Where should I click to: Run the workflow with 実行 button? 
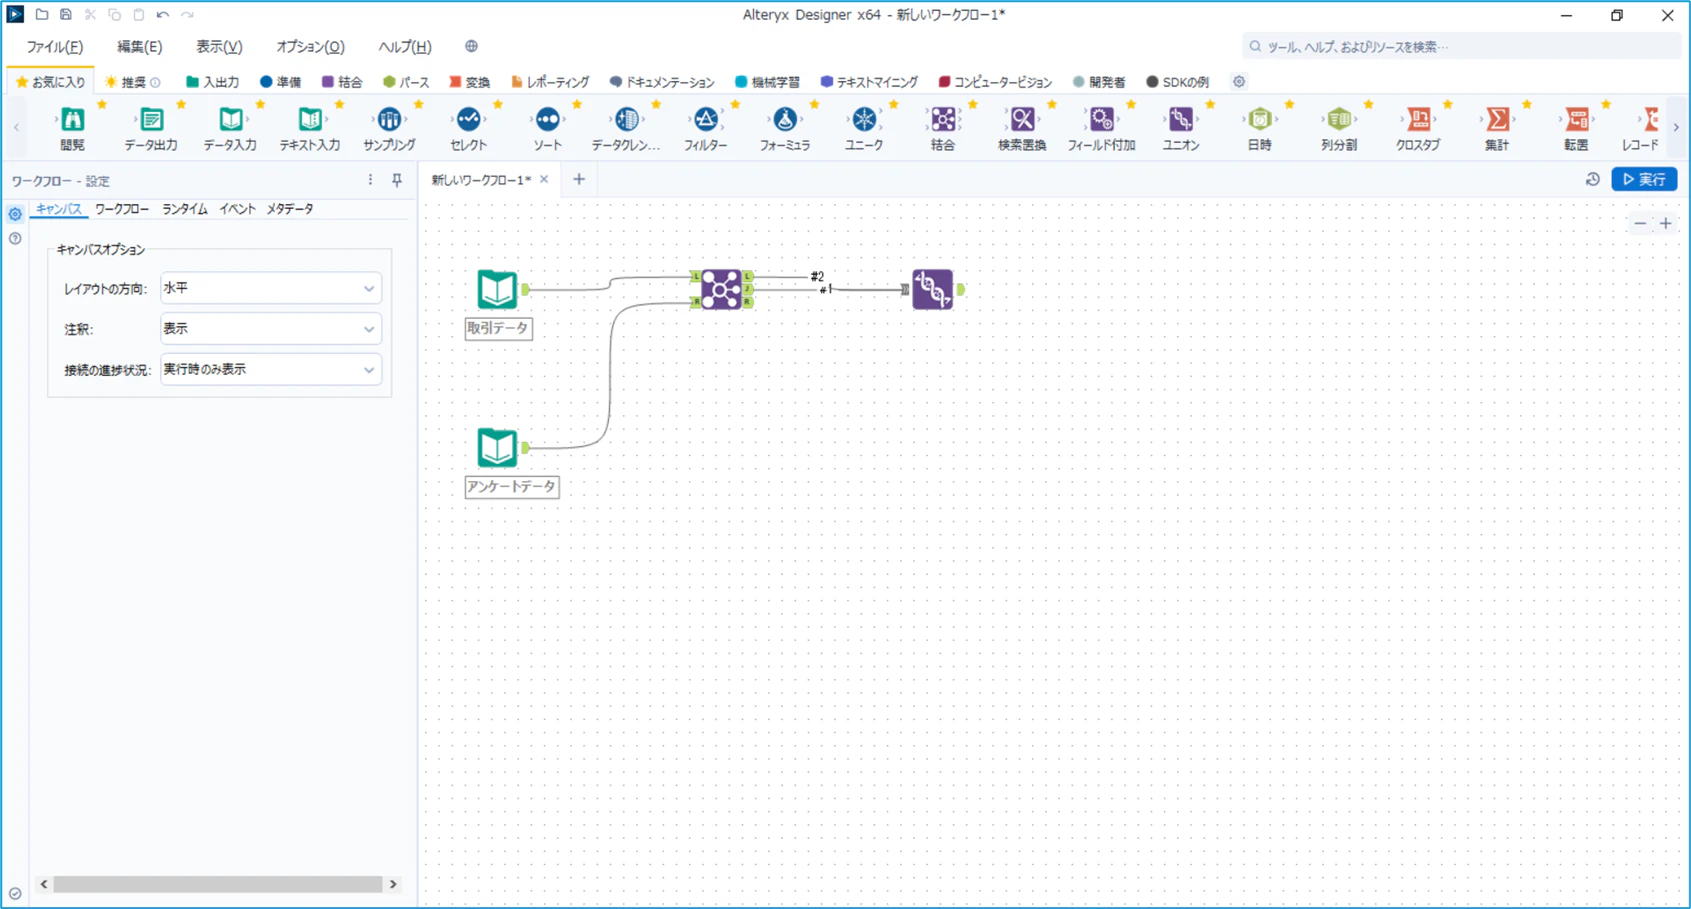(1644, 180)
